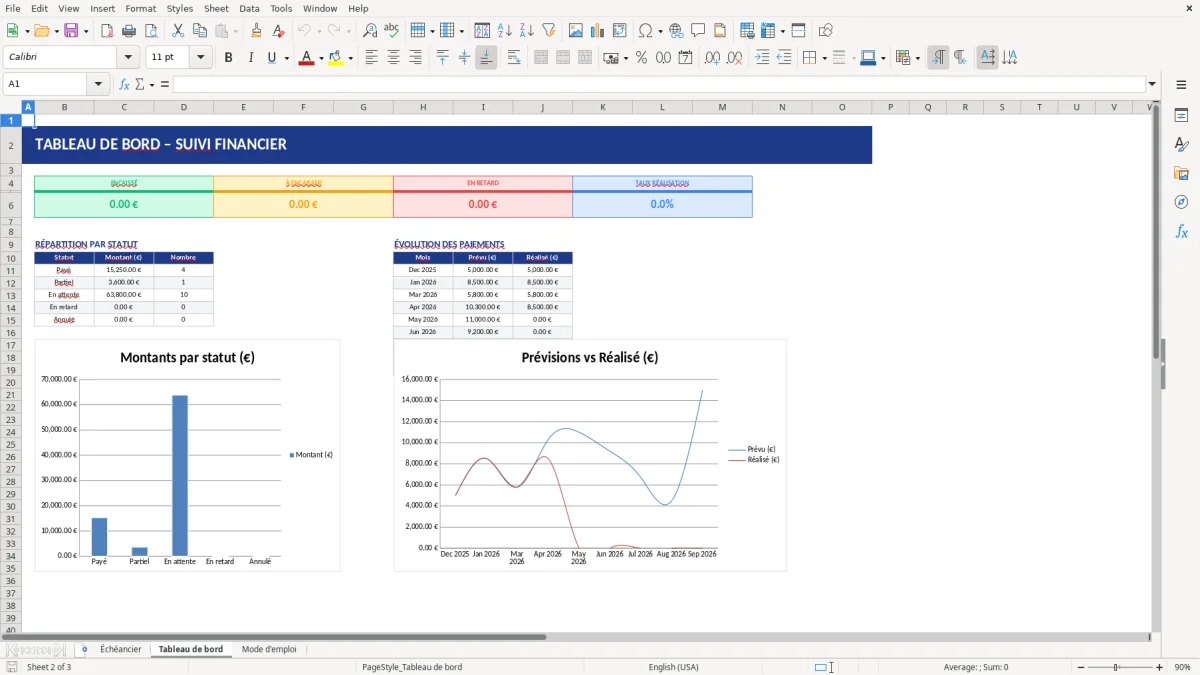Click the Sort Ascending toolbar icon

click(x=502, y=30)
